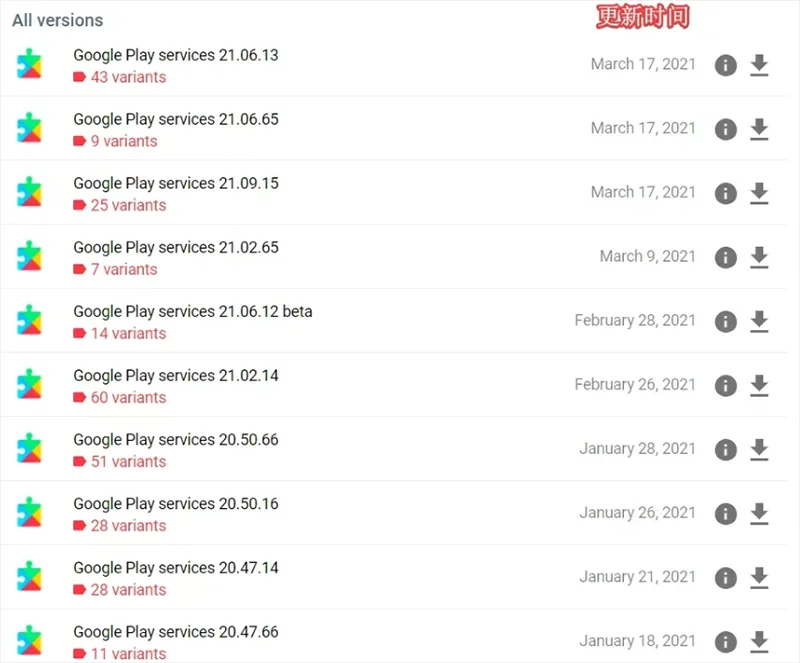The width and height of the screenshot is (800, 663).
Task: Download Google Play services 20.50.66
Action: click(x=759, y=449)
